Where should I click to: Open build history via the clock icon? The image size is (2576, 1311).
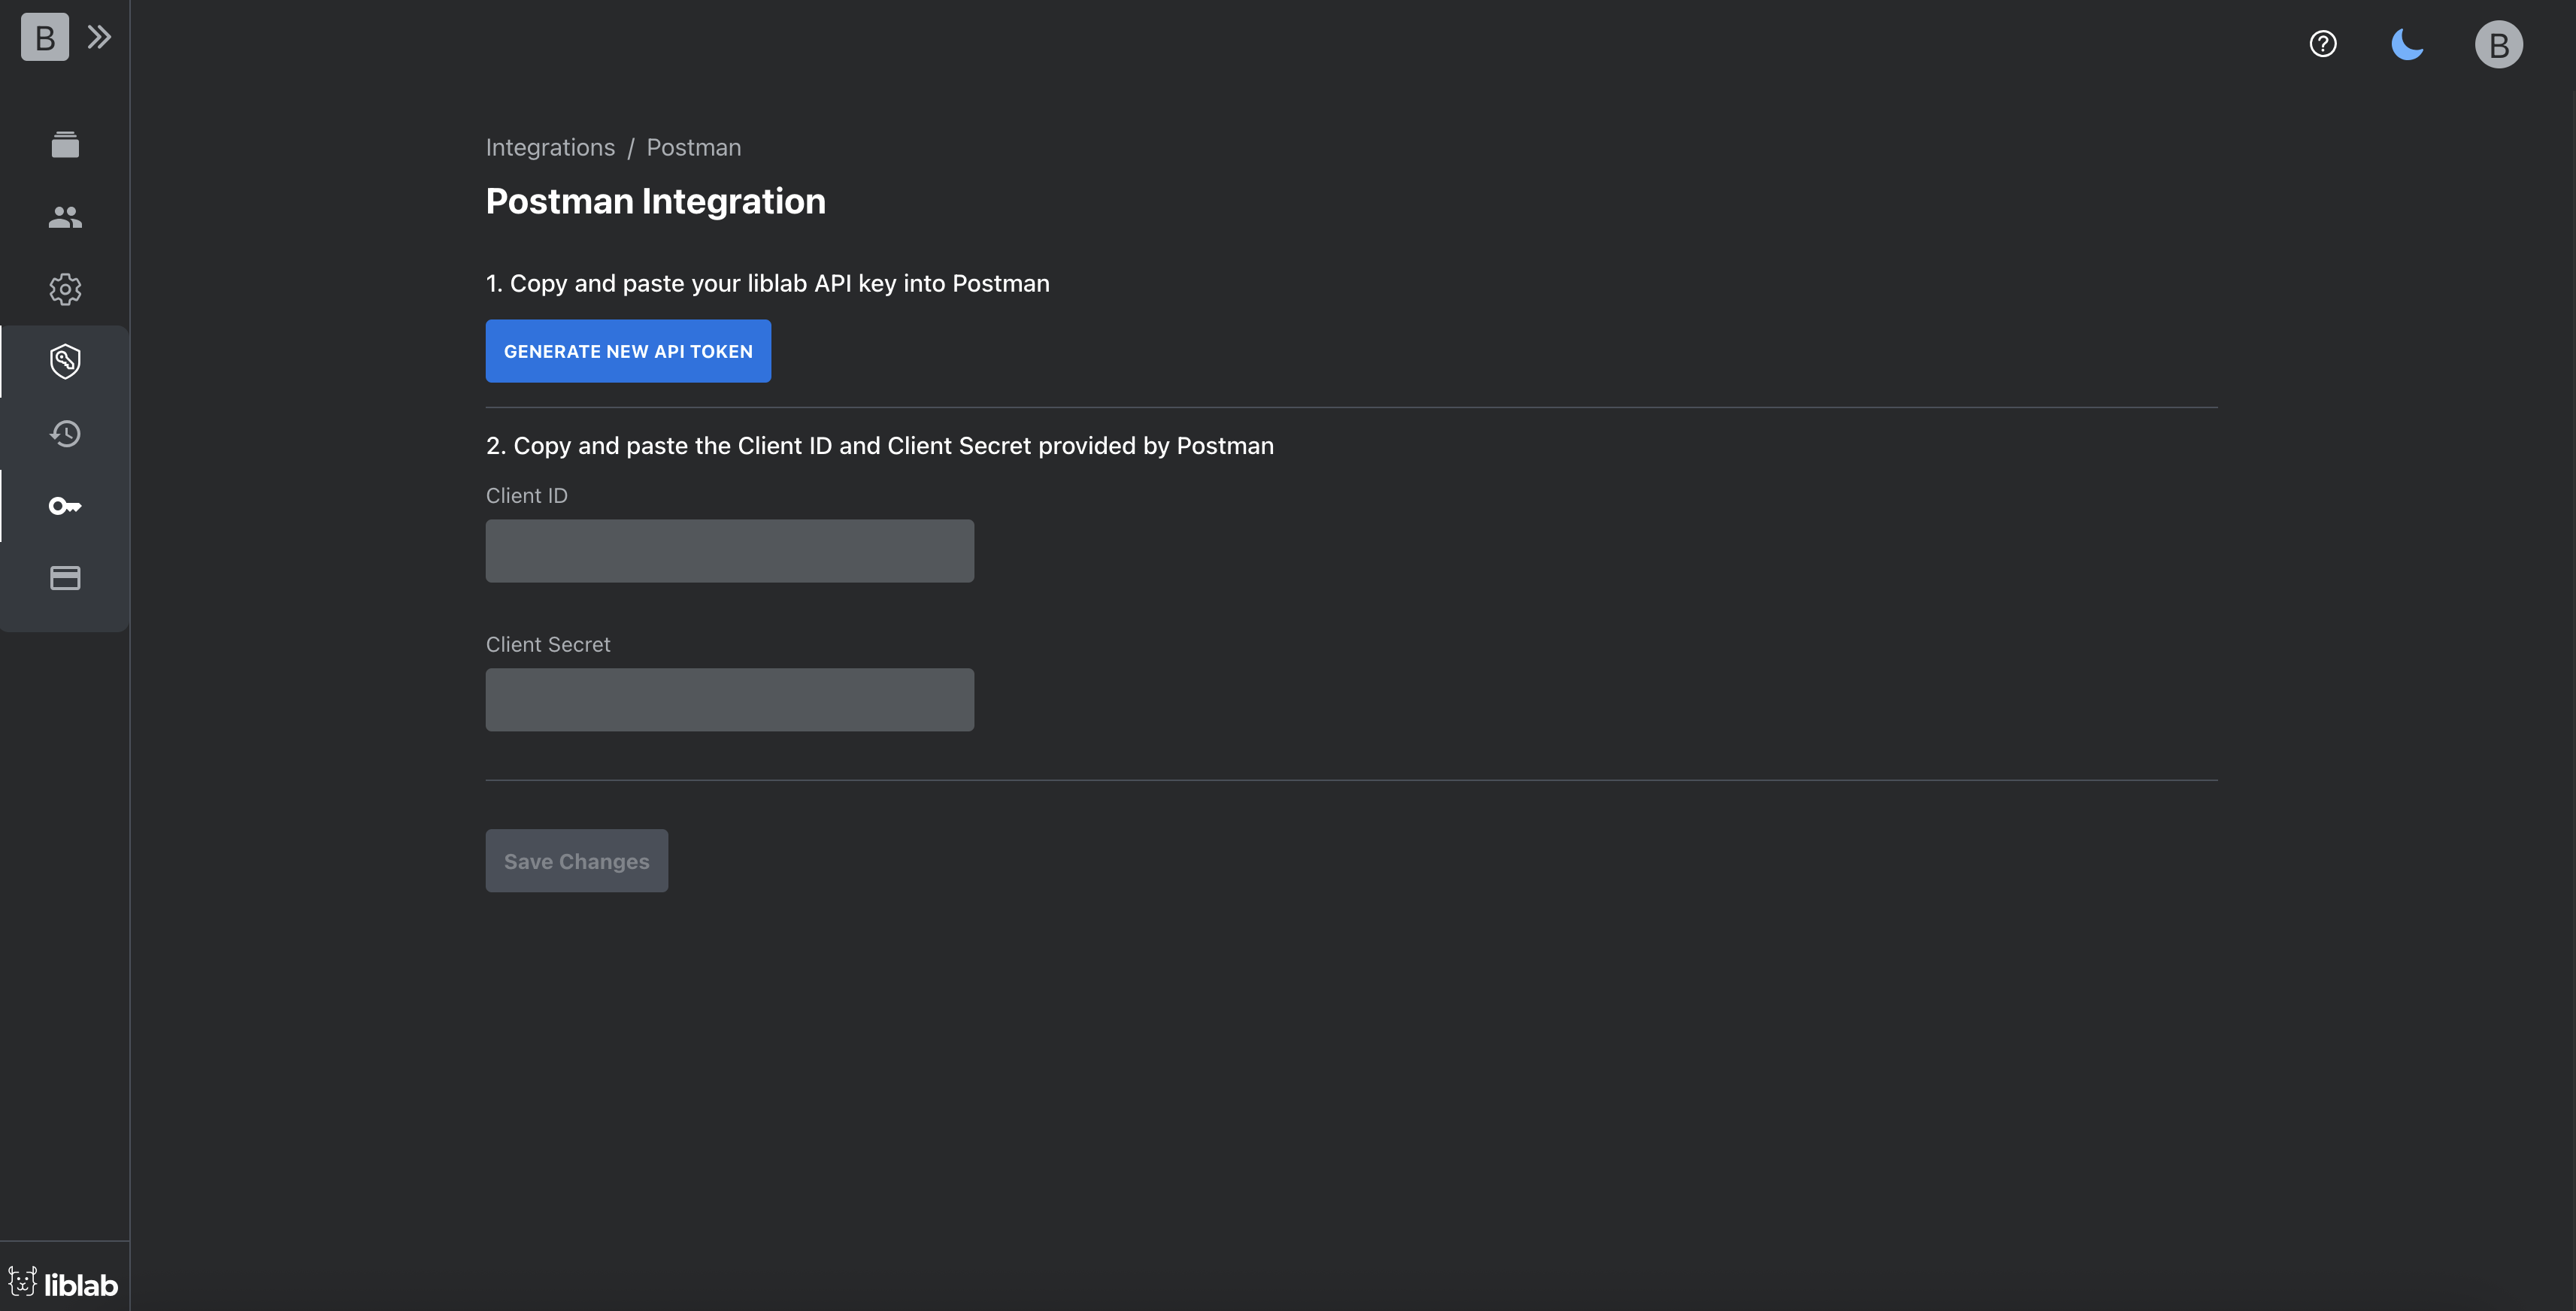64,433
